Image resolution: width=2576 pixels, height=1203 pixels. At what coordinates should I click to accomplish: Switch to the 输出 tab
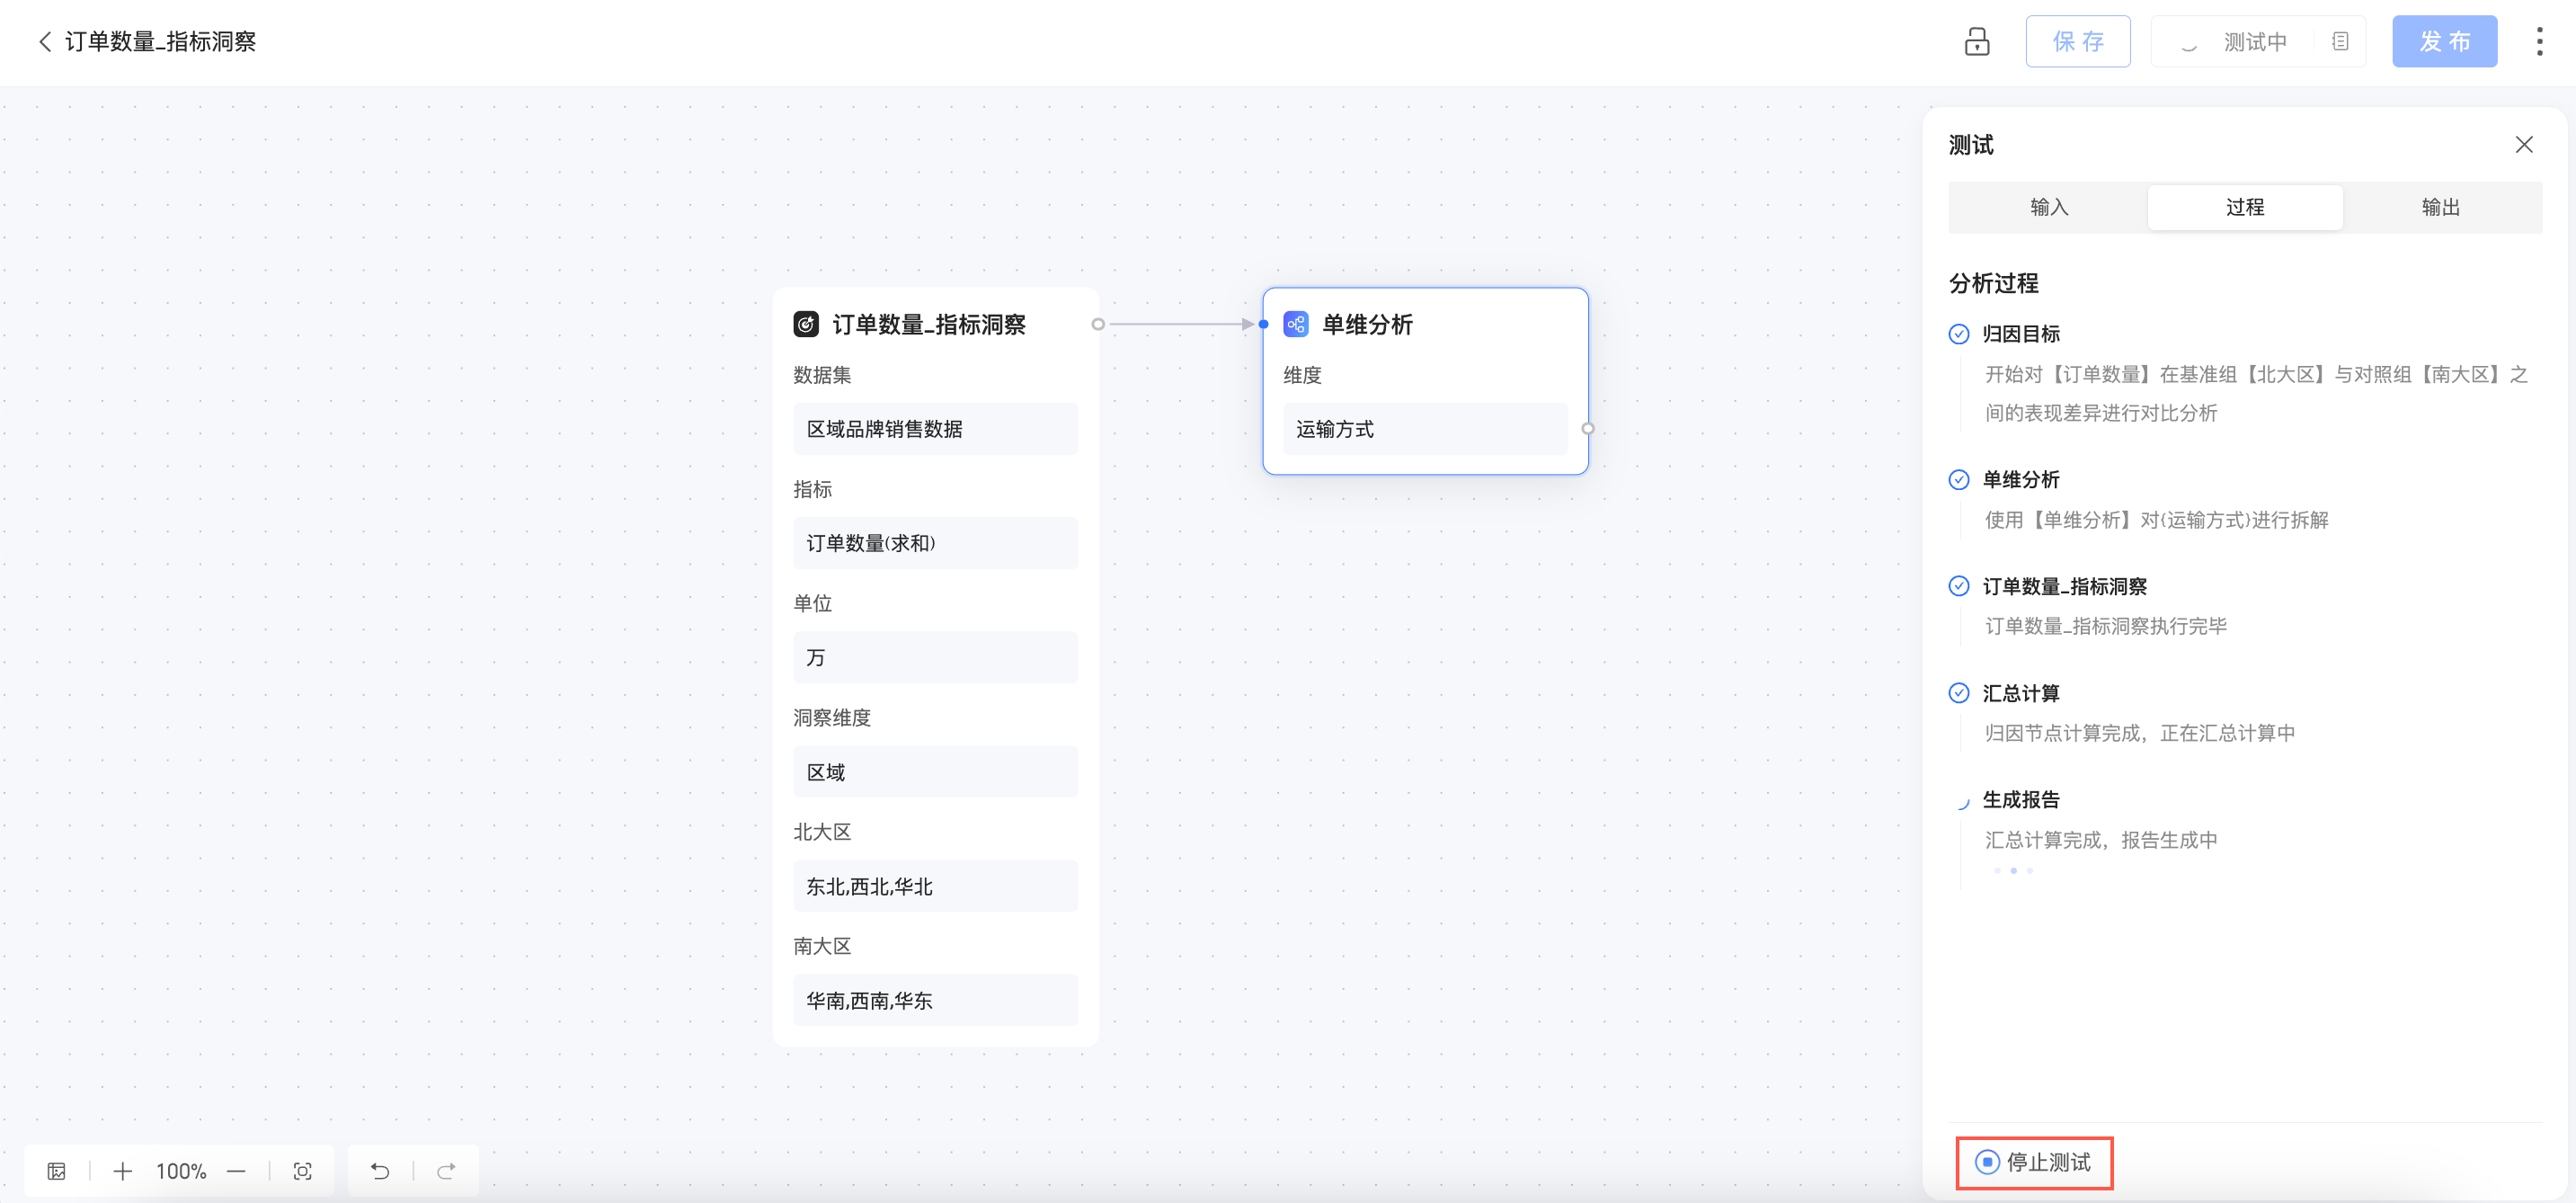[x=2440, y=207]
